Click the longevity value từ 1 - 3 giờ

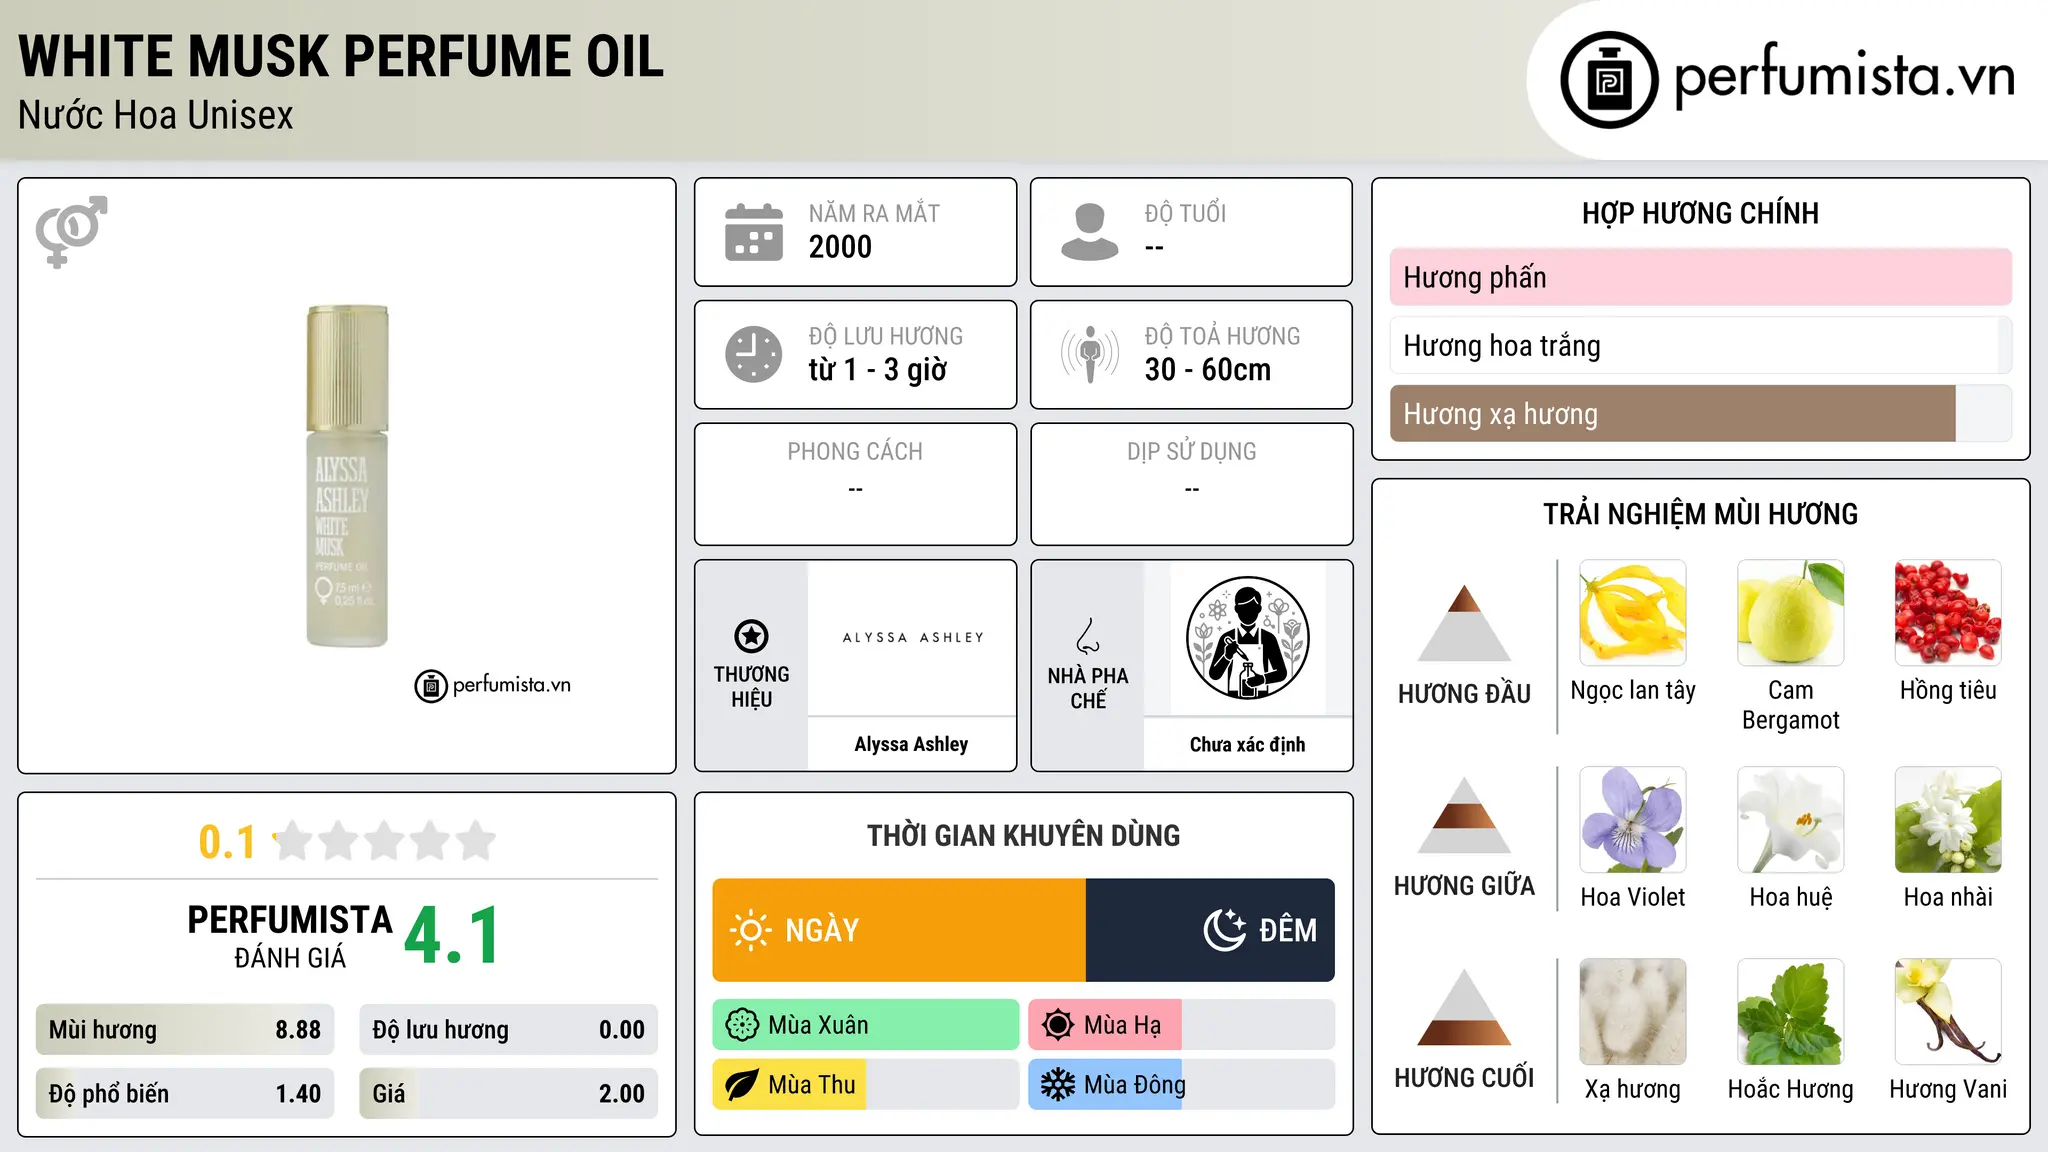[878, 370]
